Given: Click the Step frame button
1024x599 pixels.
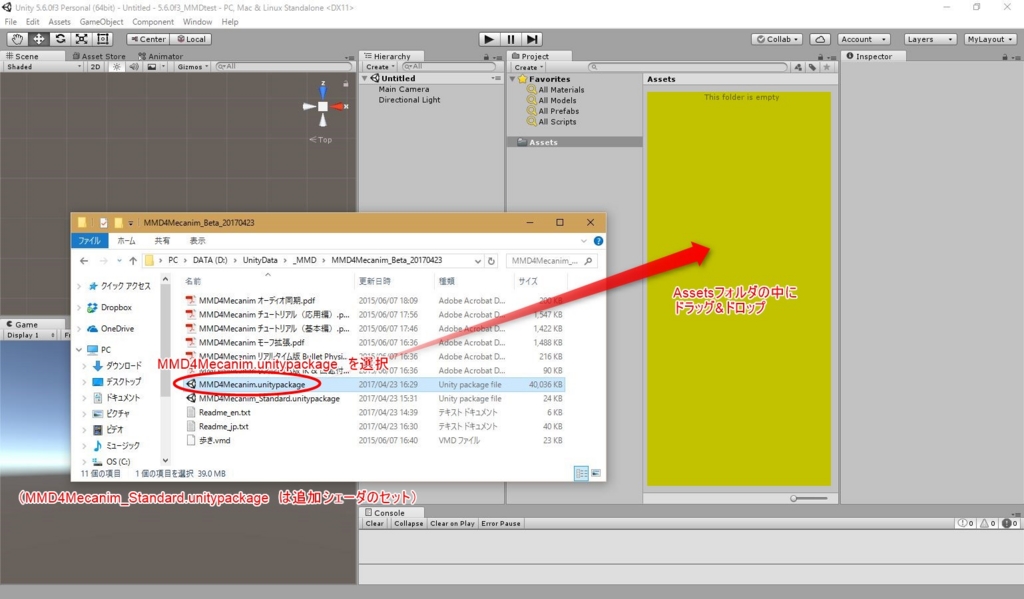Looking at the screenshot, I should 532,39.
